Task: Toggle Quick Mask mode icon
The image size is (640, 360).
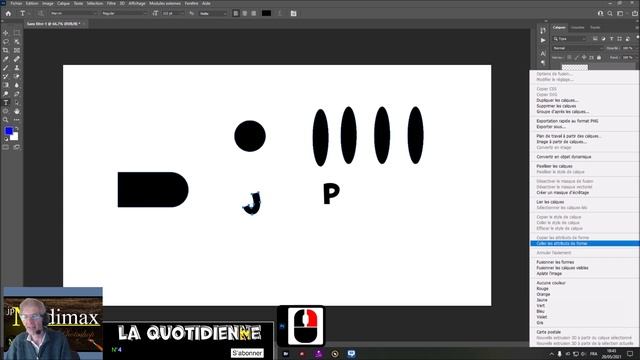Action: [6, 147]
